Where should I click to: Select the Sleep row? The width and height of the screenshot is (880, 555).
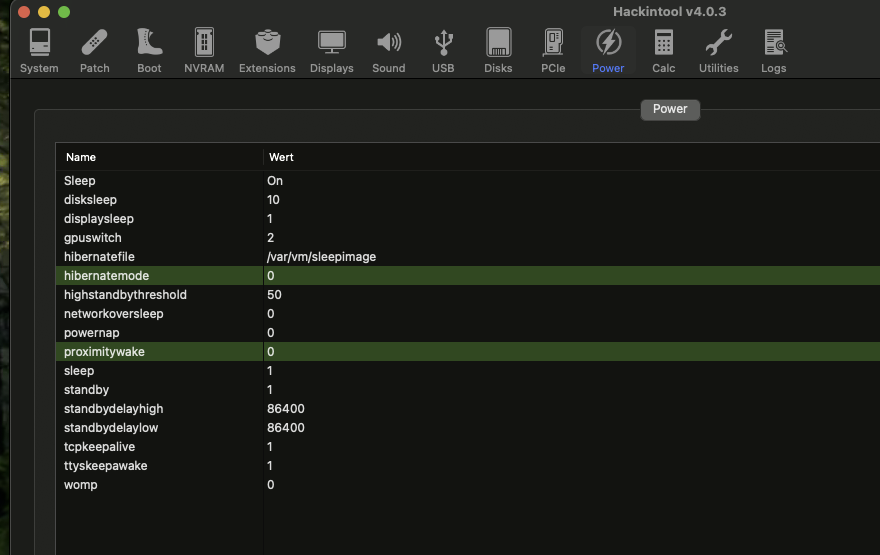tap(468, 181)
